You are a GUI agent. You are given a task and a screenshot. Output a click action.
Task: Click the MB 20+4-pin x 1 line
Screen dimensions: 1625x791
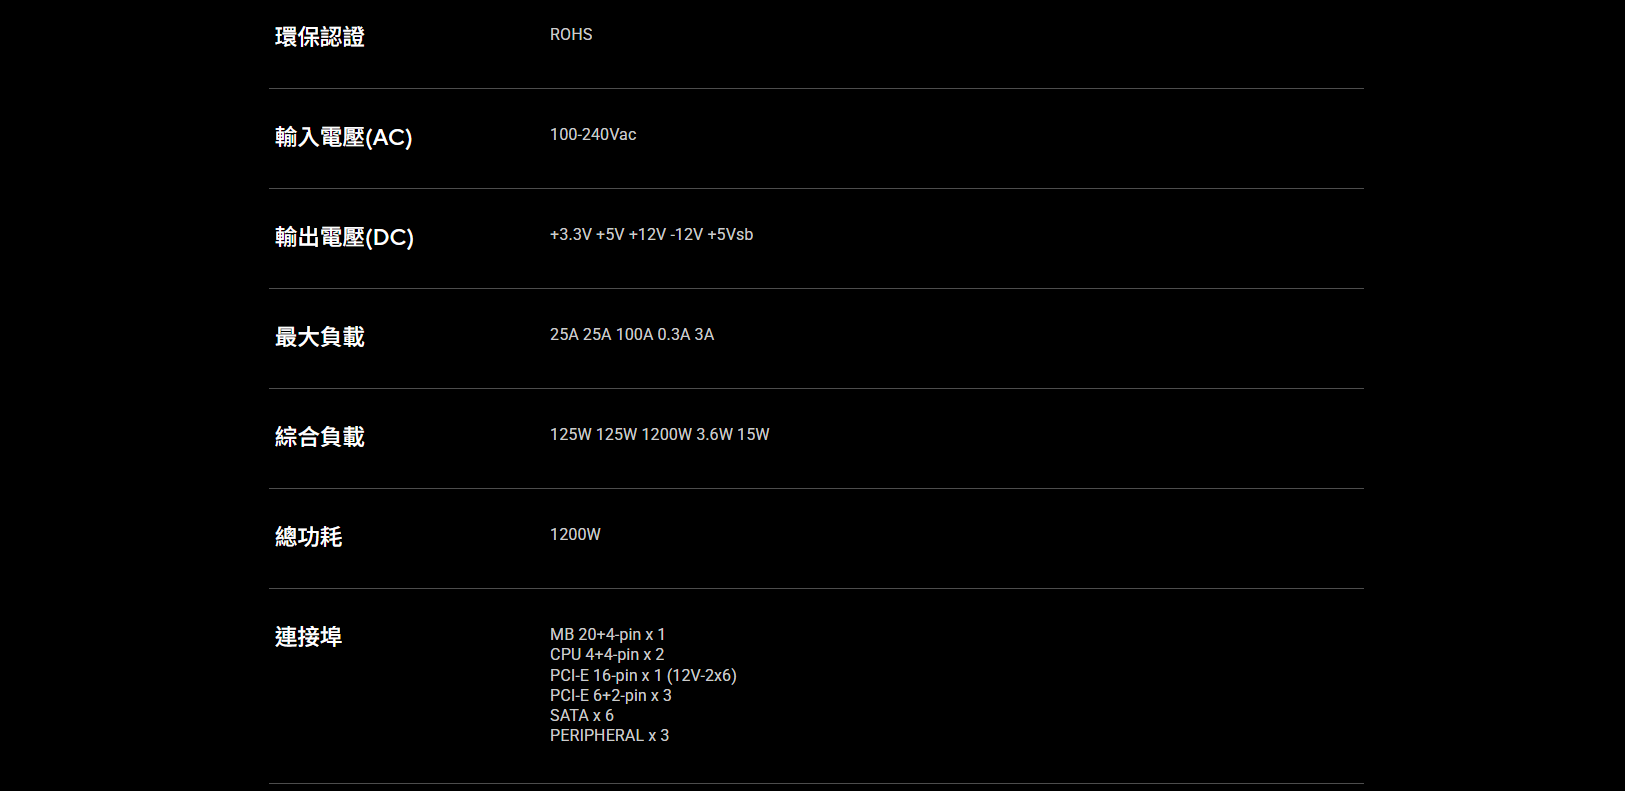tap(607, 634)
